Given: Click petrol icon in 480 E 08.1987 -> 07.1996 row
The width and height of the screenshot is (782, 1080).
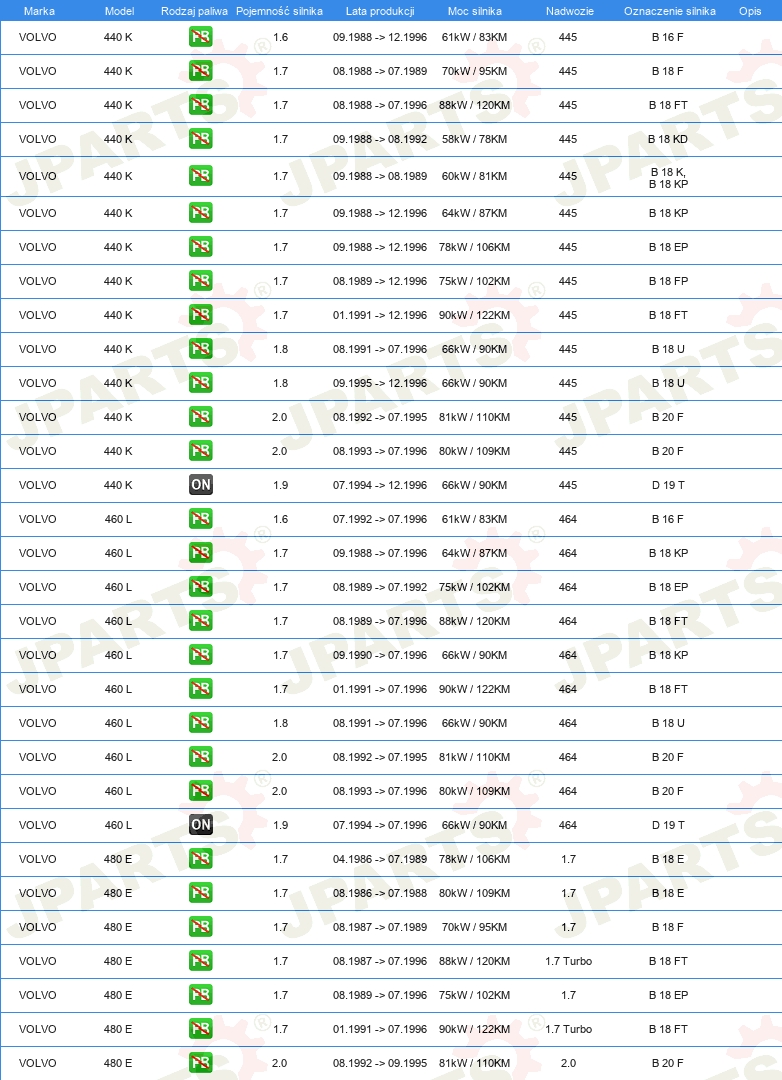Looking at the screenshot, I should point(200,961).
